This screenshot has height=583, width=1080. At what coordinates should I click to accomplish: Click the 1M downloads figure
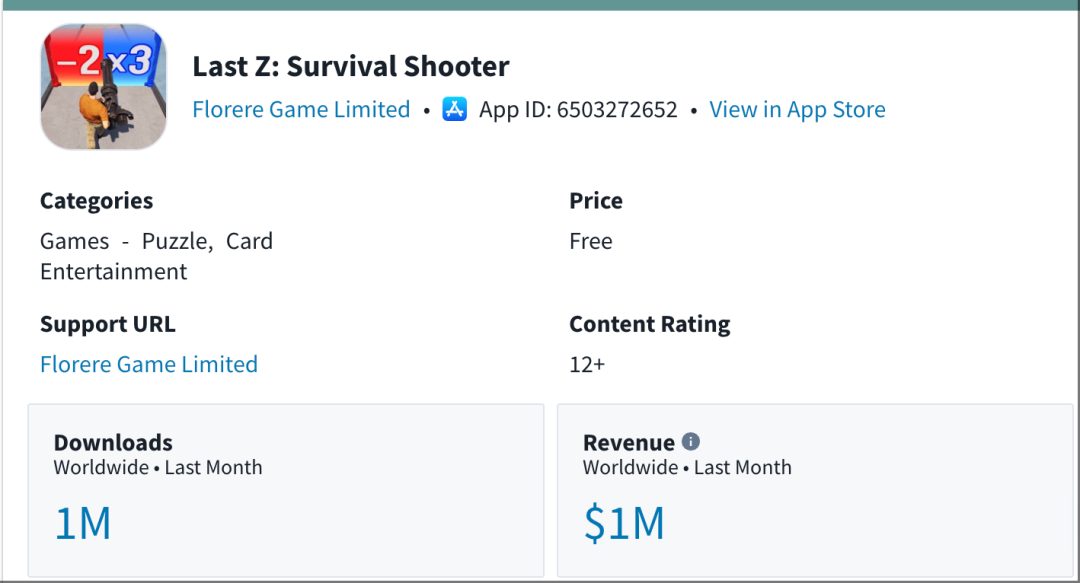click(x=83, y=524)
